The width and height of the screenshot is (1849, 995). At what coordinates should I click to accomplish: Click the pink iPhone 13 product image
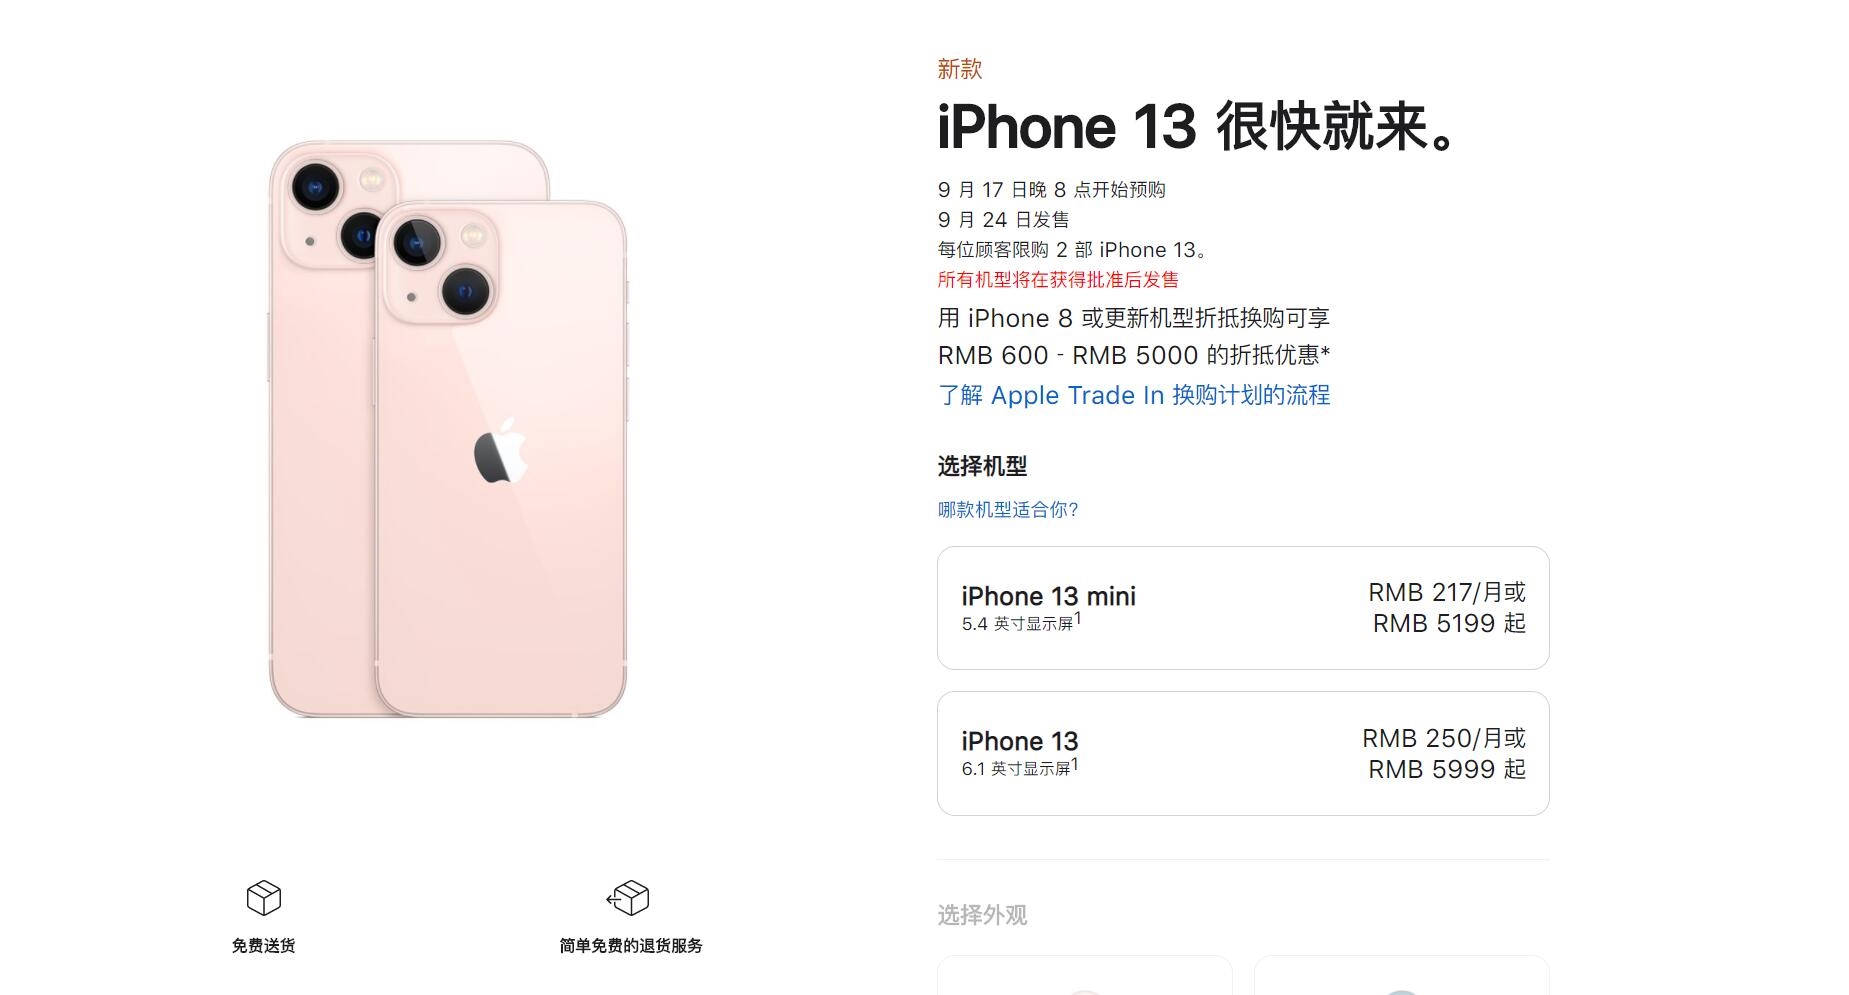[448, 428]
